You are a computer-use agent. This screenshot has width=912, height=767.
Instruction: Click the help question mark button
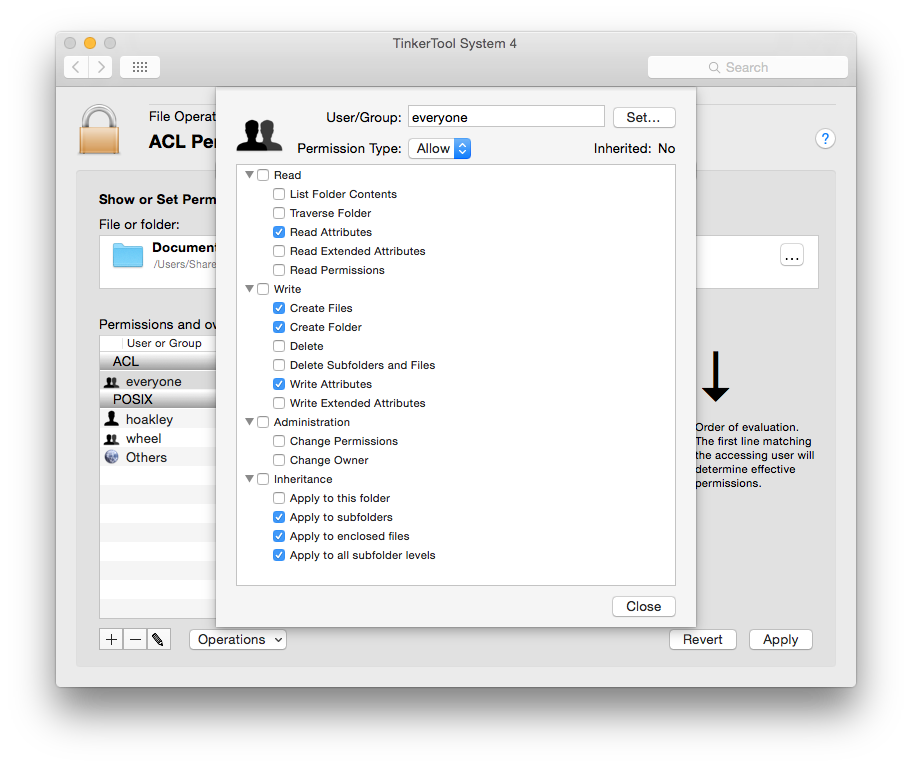coord(825,139)
